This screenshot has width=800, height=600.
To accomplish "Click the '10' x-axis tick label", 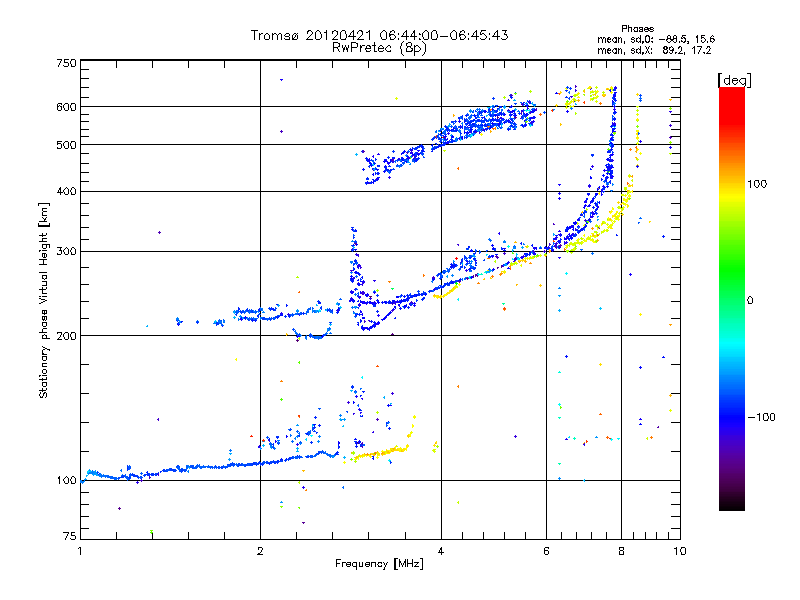I will tap(680, 551).
